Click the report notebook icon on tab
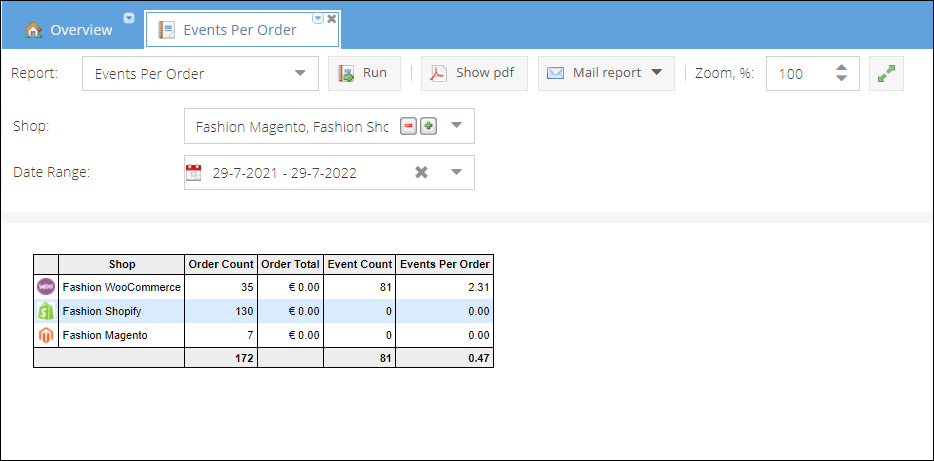The width and height of the screenshot is (934, 461). 166,30
